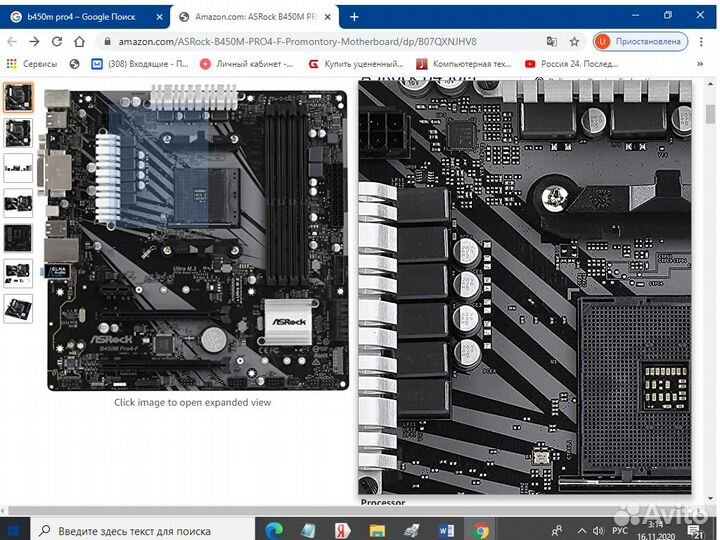Screen dimensions: 720x540
Task: Select the first motherboard thumbnail
Action: (x=18, y=97)
